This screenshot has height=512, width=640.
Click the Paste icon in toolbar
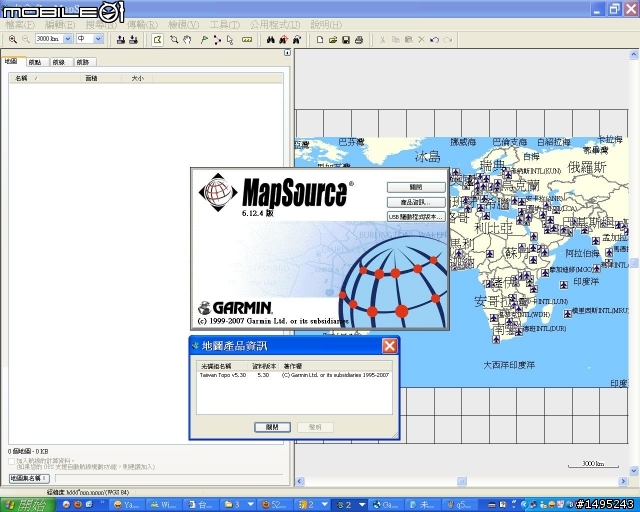[408, 39]
